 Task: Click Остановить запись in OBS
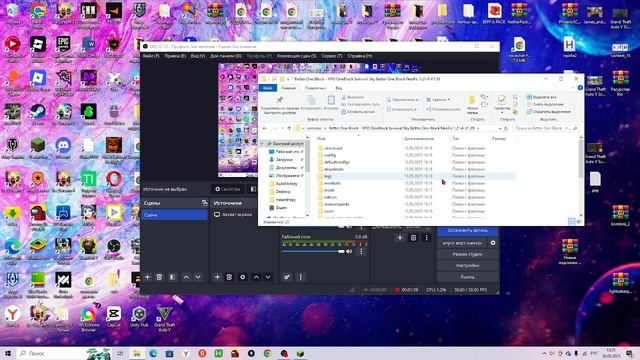tap(467, 231)
